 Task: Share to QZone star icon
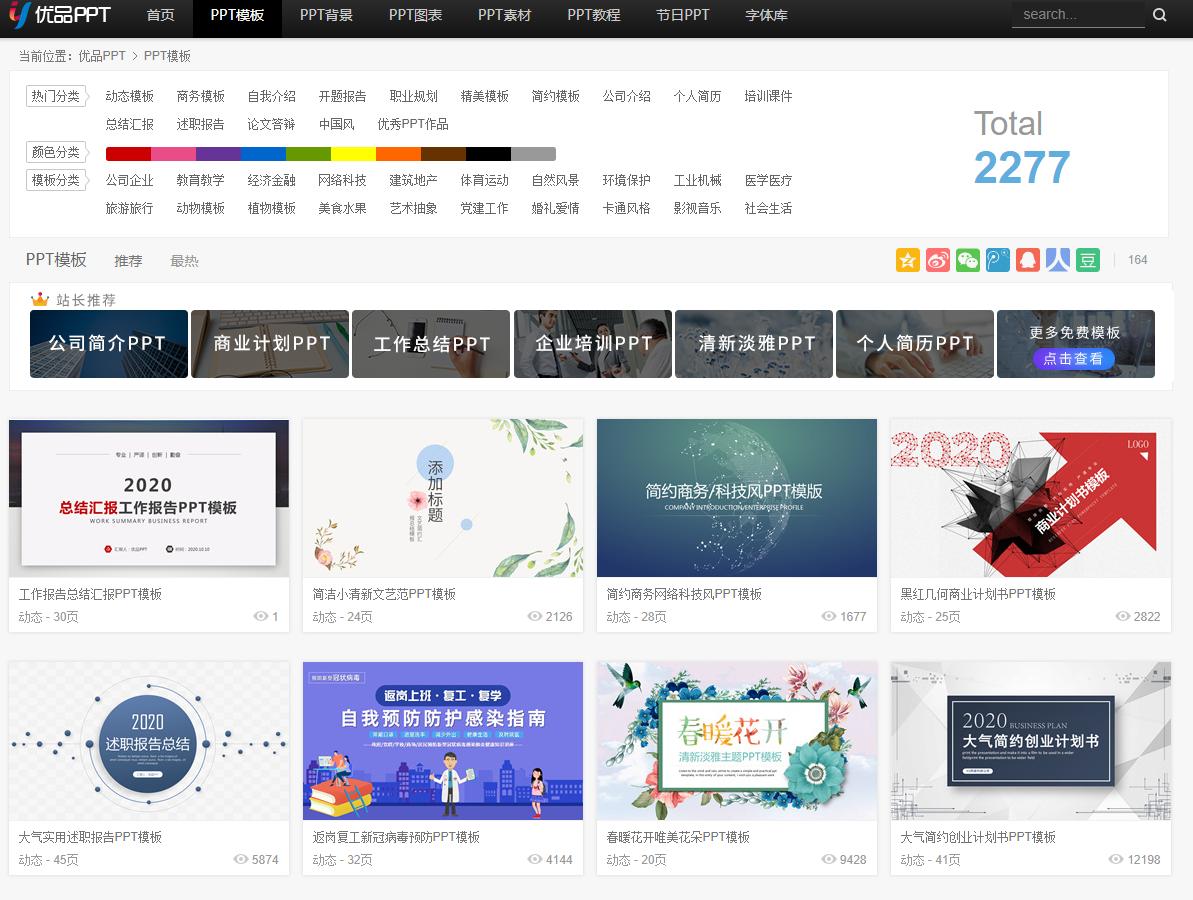tap(907, 260)
